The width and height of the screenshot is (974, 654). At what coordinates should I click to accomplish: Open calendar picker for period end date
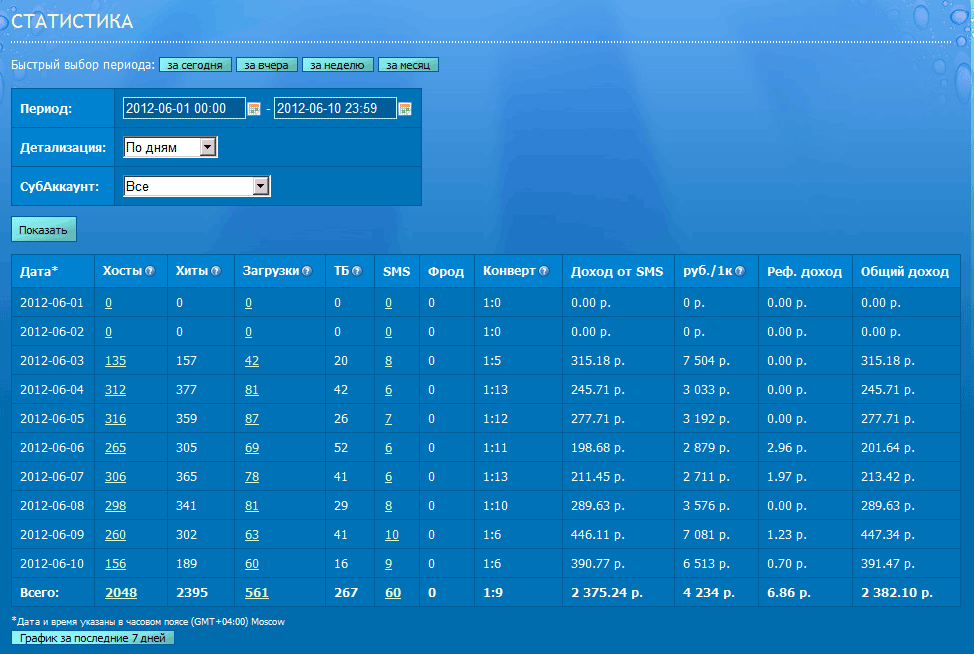pos(405,109)
